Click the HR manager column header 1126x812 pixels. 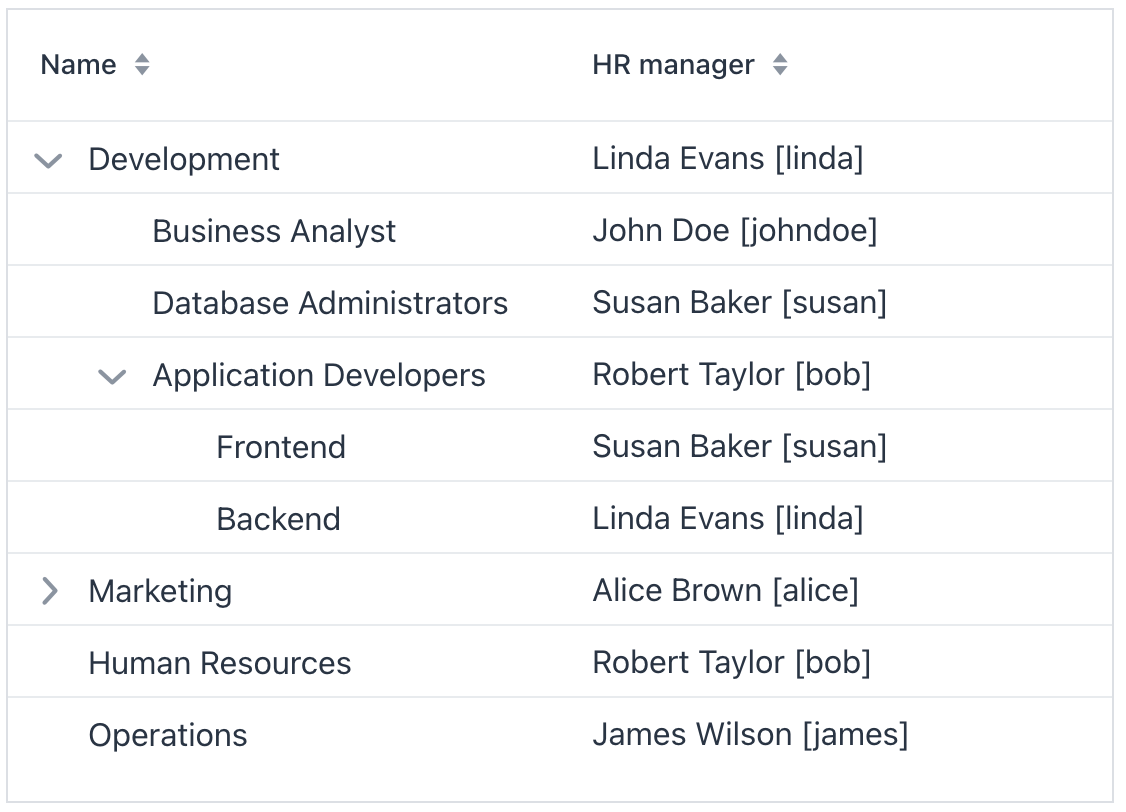click(673, 64)
